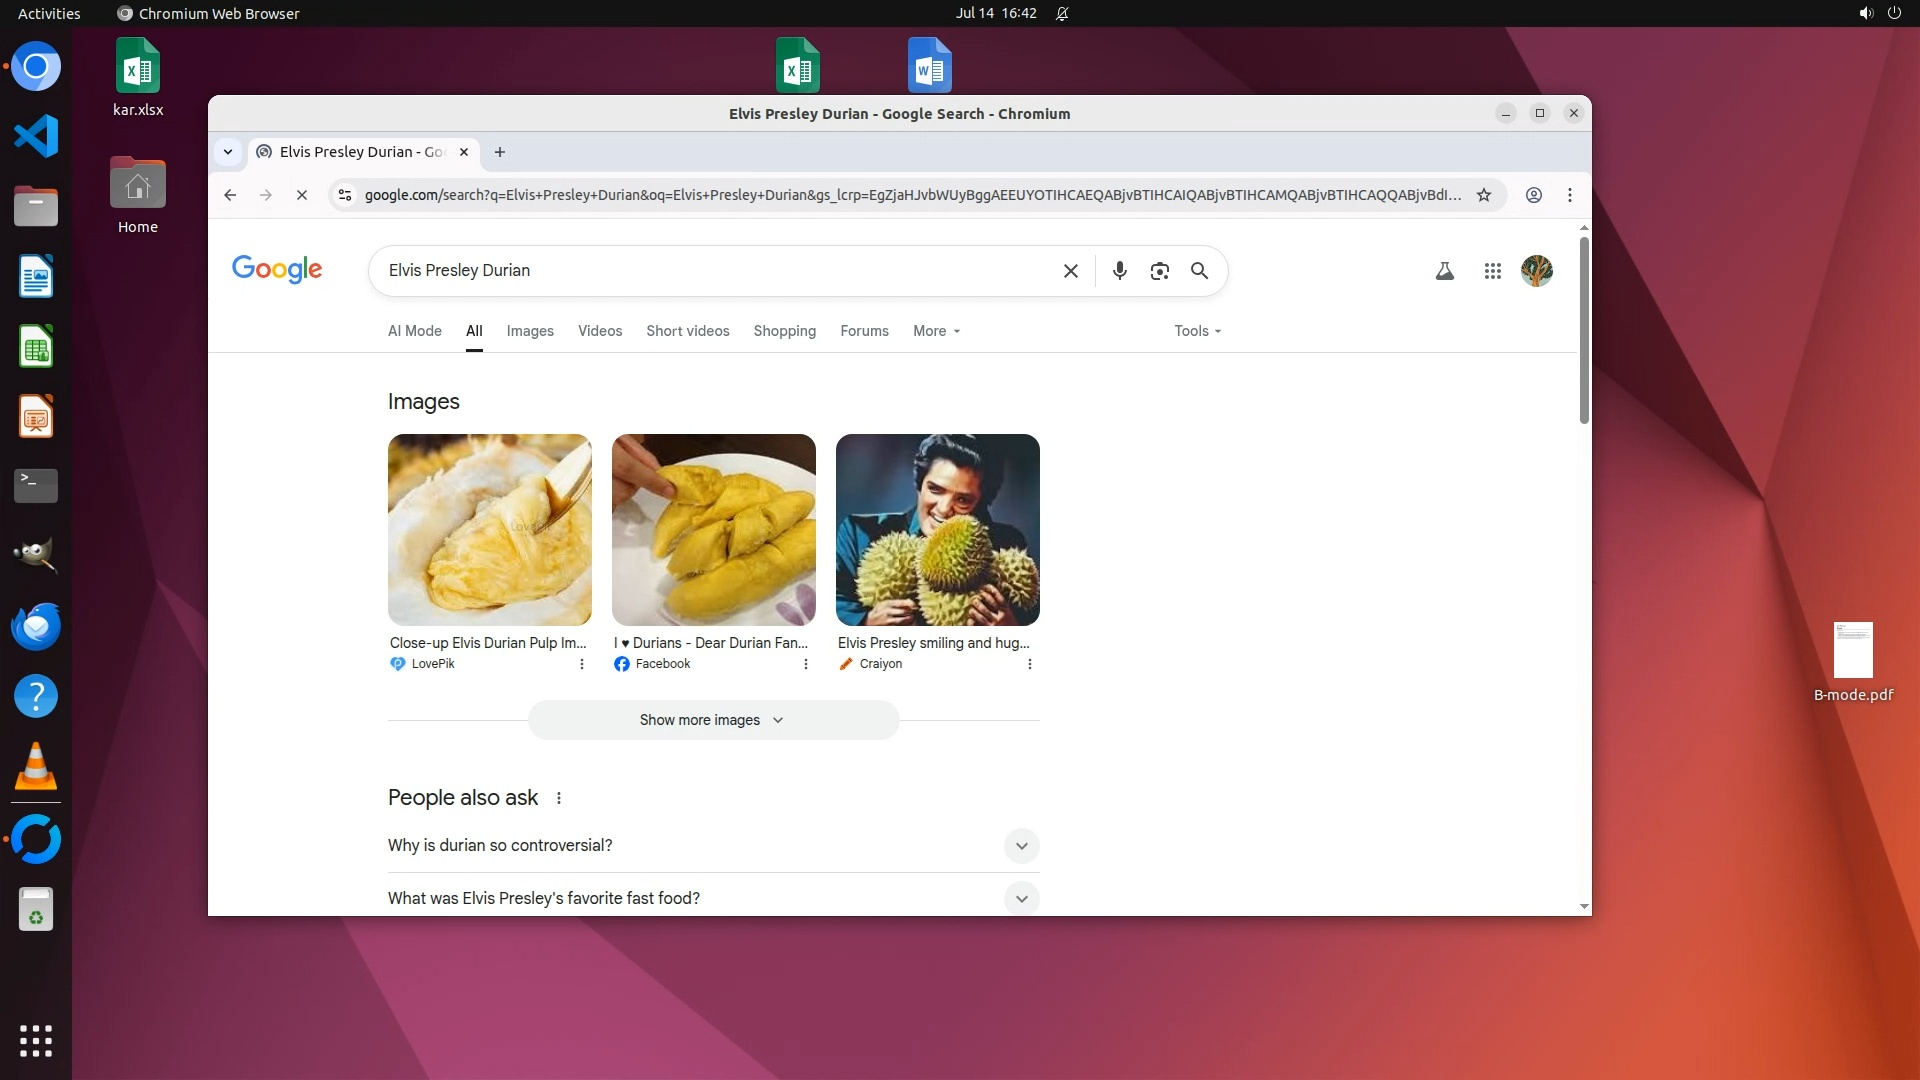Switch to the Images tab
1920x1080 pixels.
[x=529, y=331]
